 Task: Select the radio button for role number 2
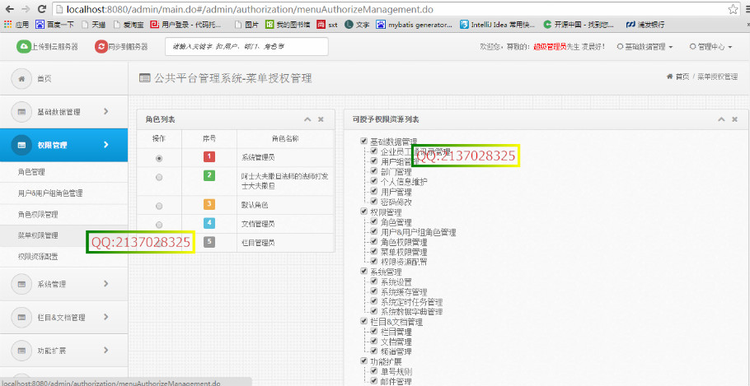159,177
